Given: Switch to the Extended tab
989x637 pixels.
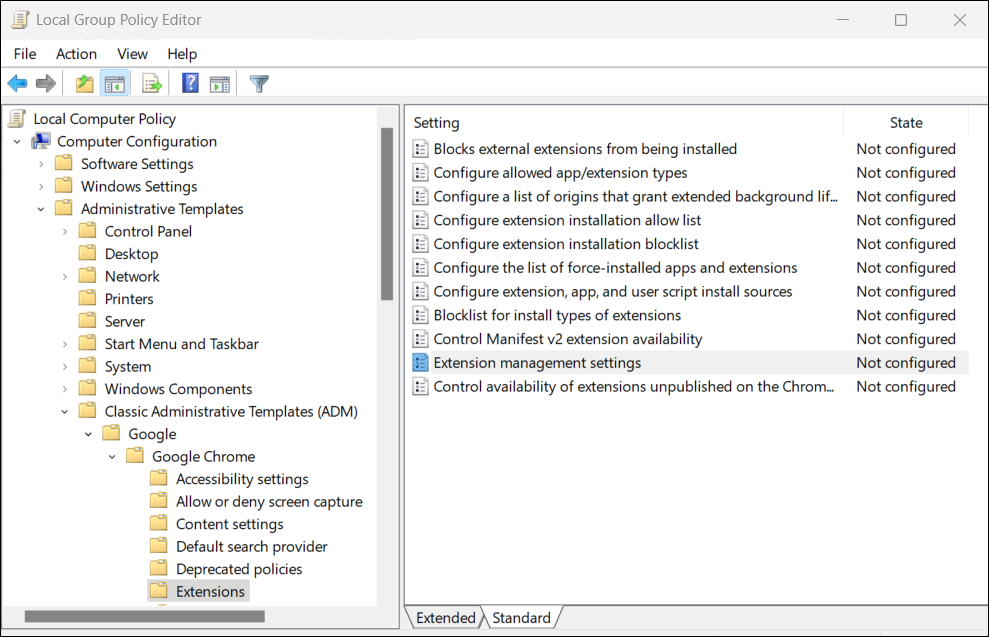Looking at the screenshot, I should pos(445,618).
